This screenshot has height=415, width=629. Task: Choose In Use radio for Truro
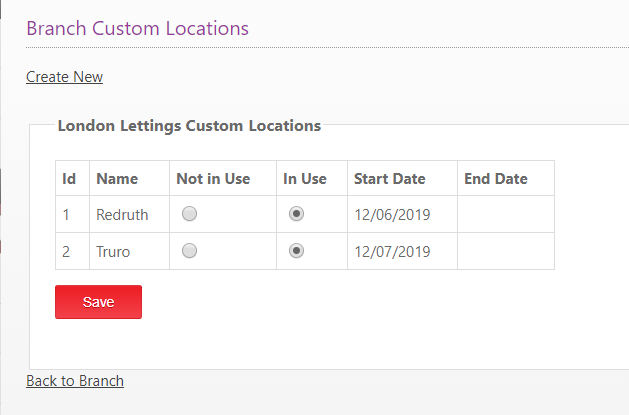pos(296,251)
